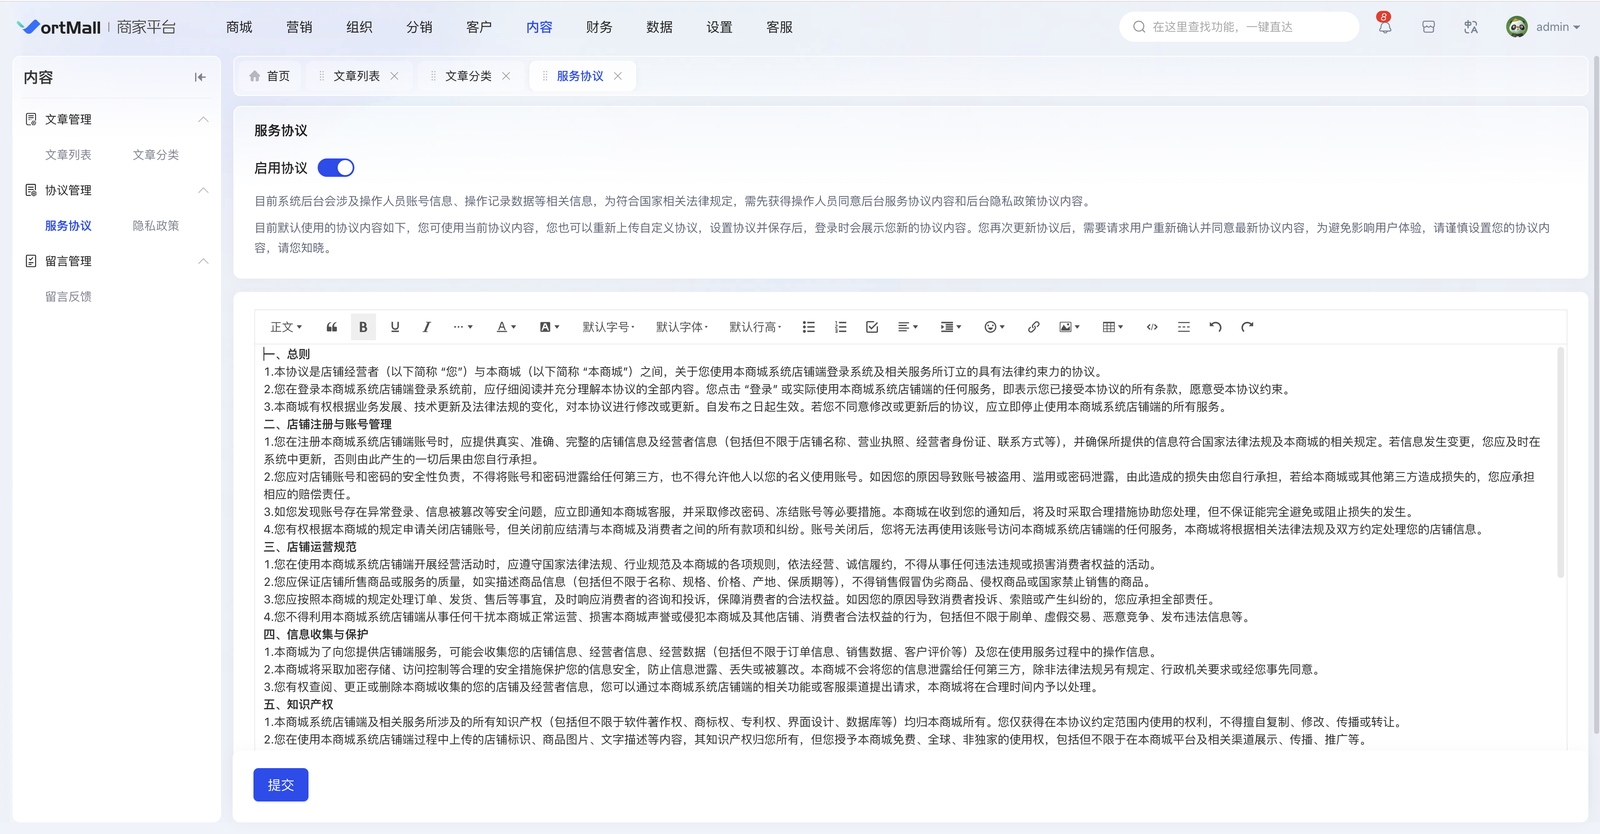
Task: Open the font color picker in the toolbar
Action: (506, 327)
